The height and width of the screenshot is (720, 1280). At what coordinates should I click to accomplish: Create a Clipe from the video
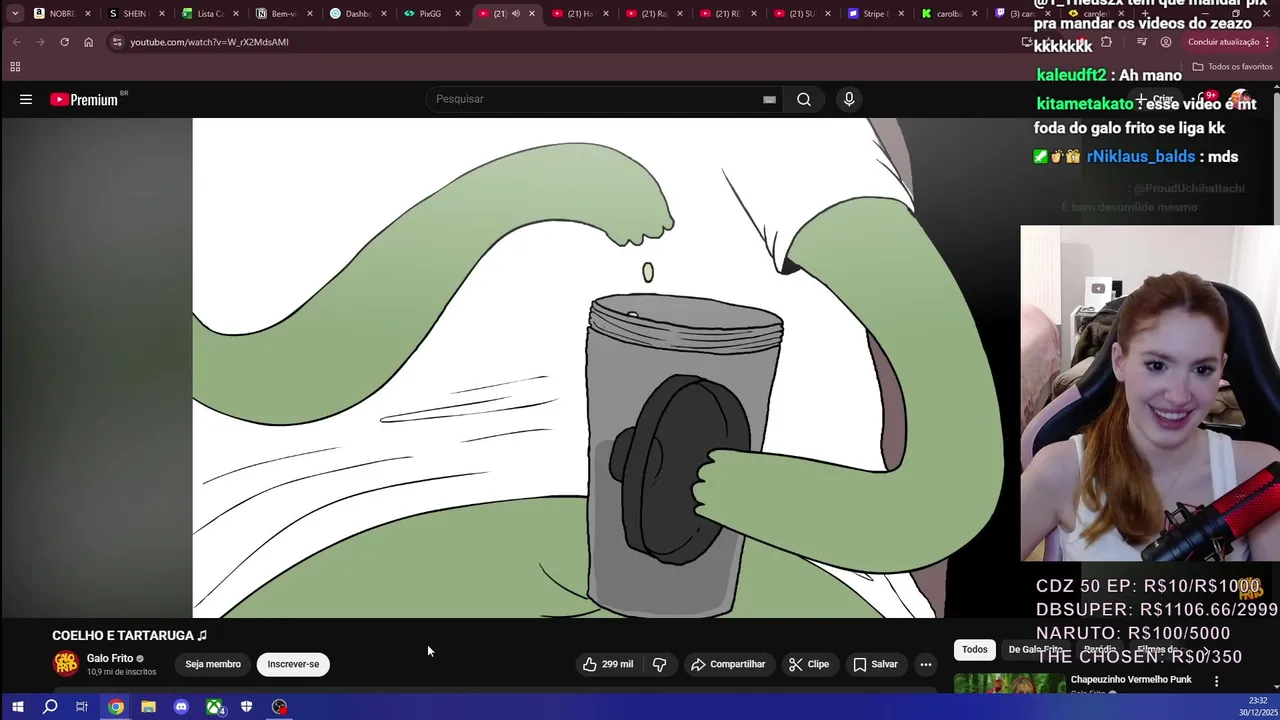coord(808,664)
